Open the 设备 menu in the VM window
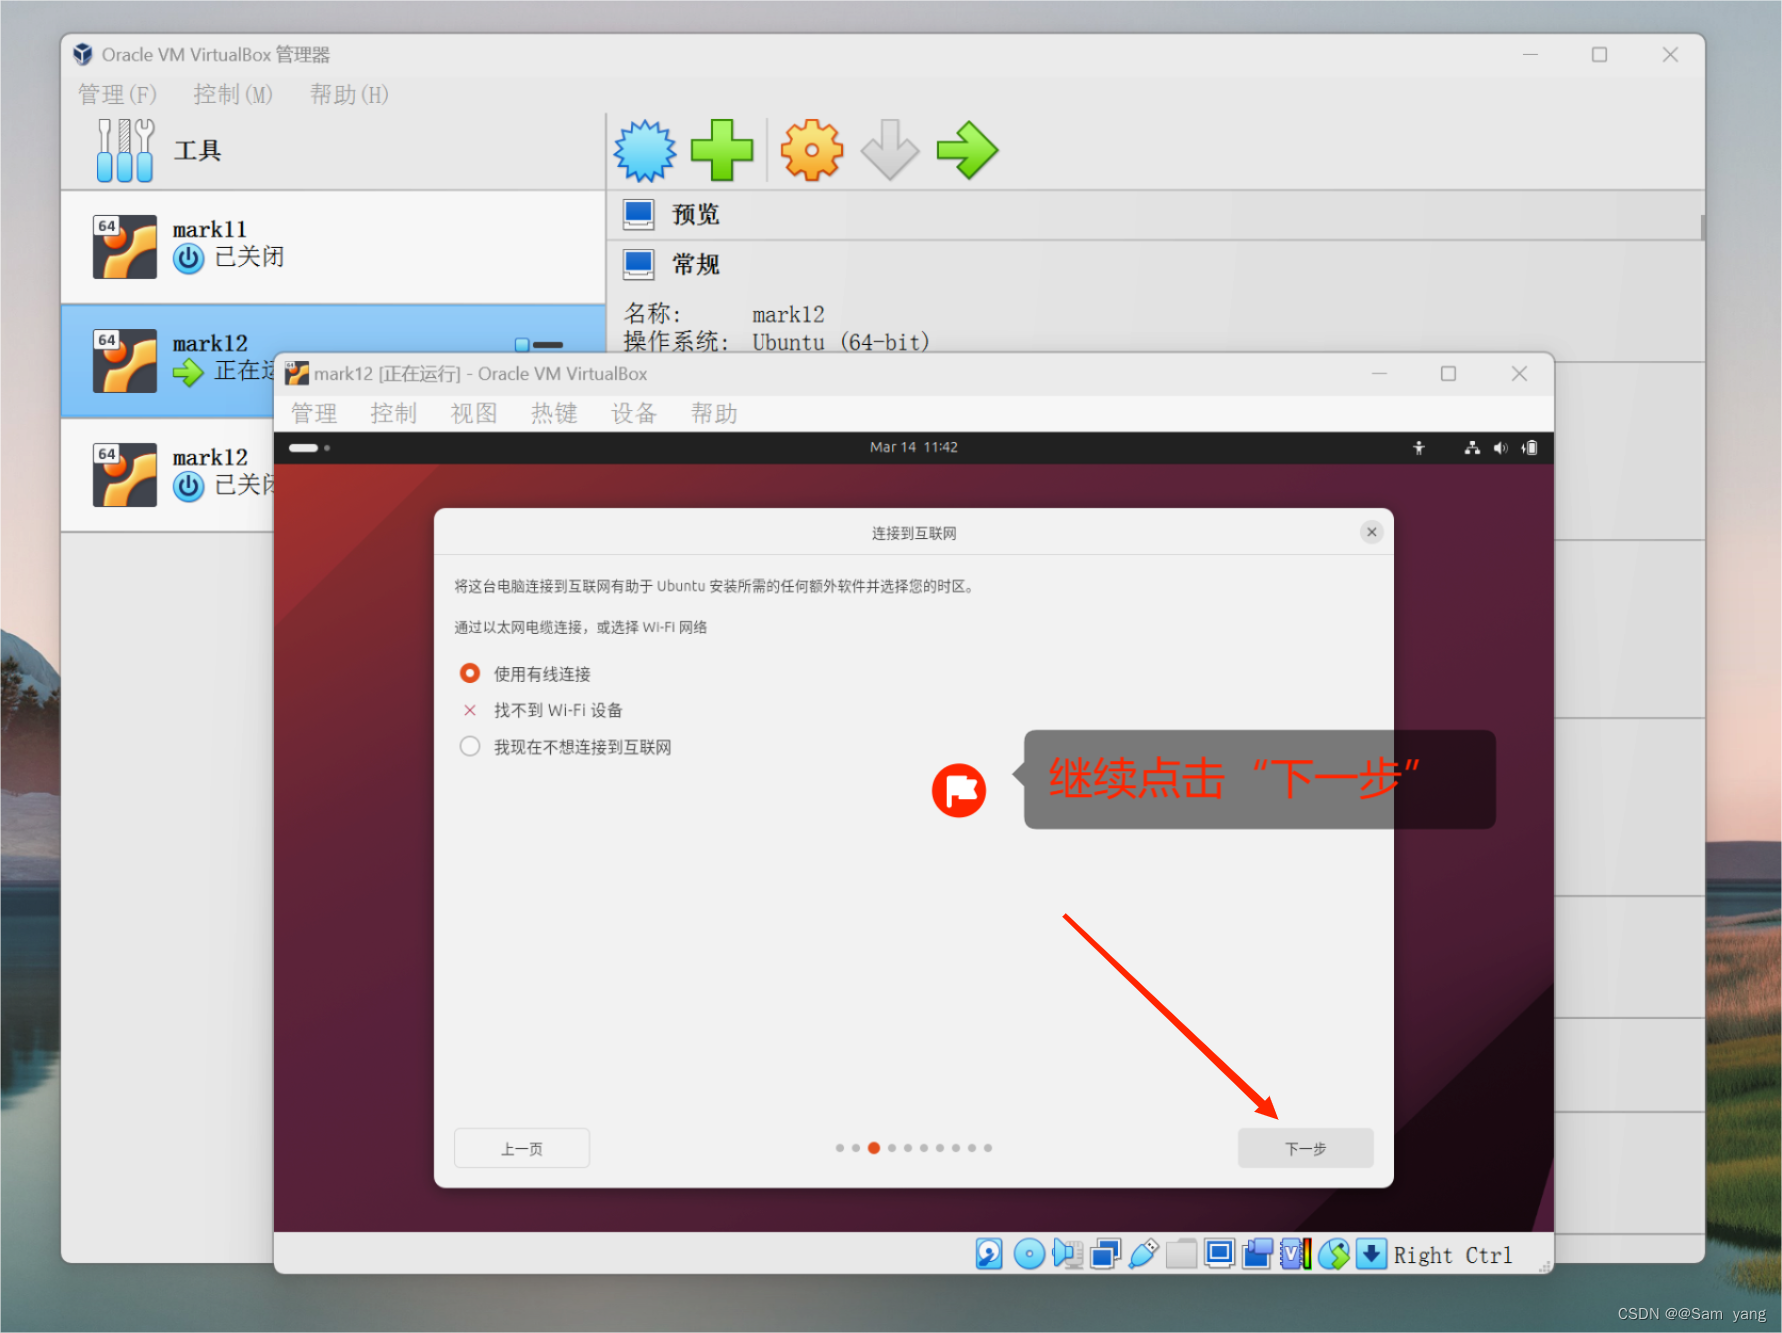This screenshot has height=1333, width=1782. (x=634, y=413)
